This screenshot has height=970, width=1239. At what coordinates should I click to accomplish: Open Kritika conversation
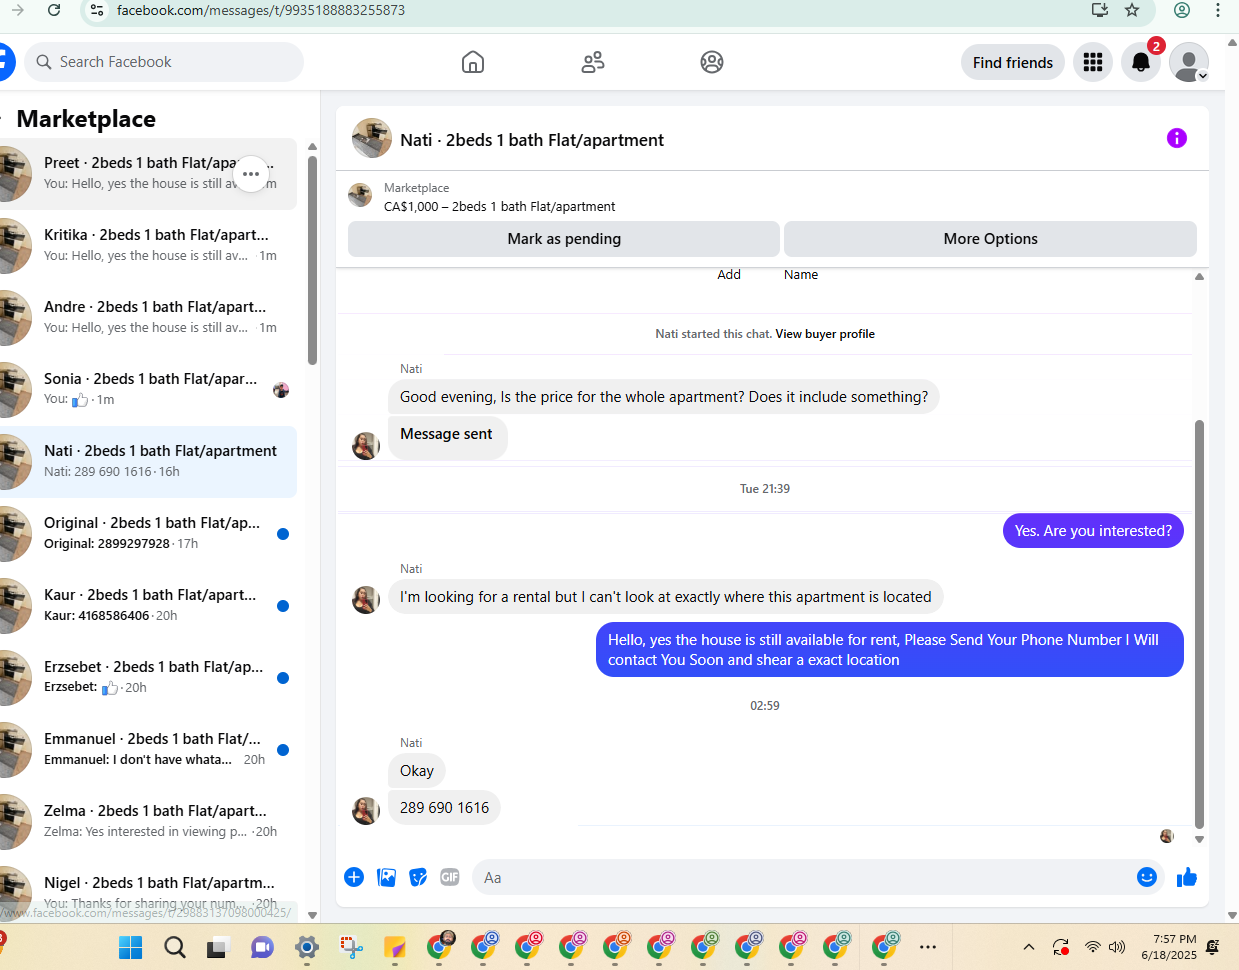click(x=148, y=246)
